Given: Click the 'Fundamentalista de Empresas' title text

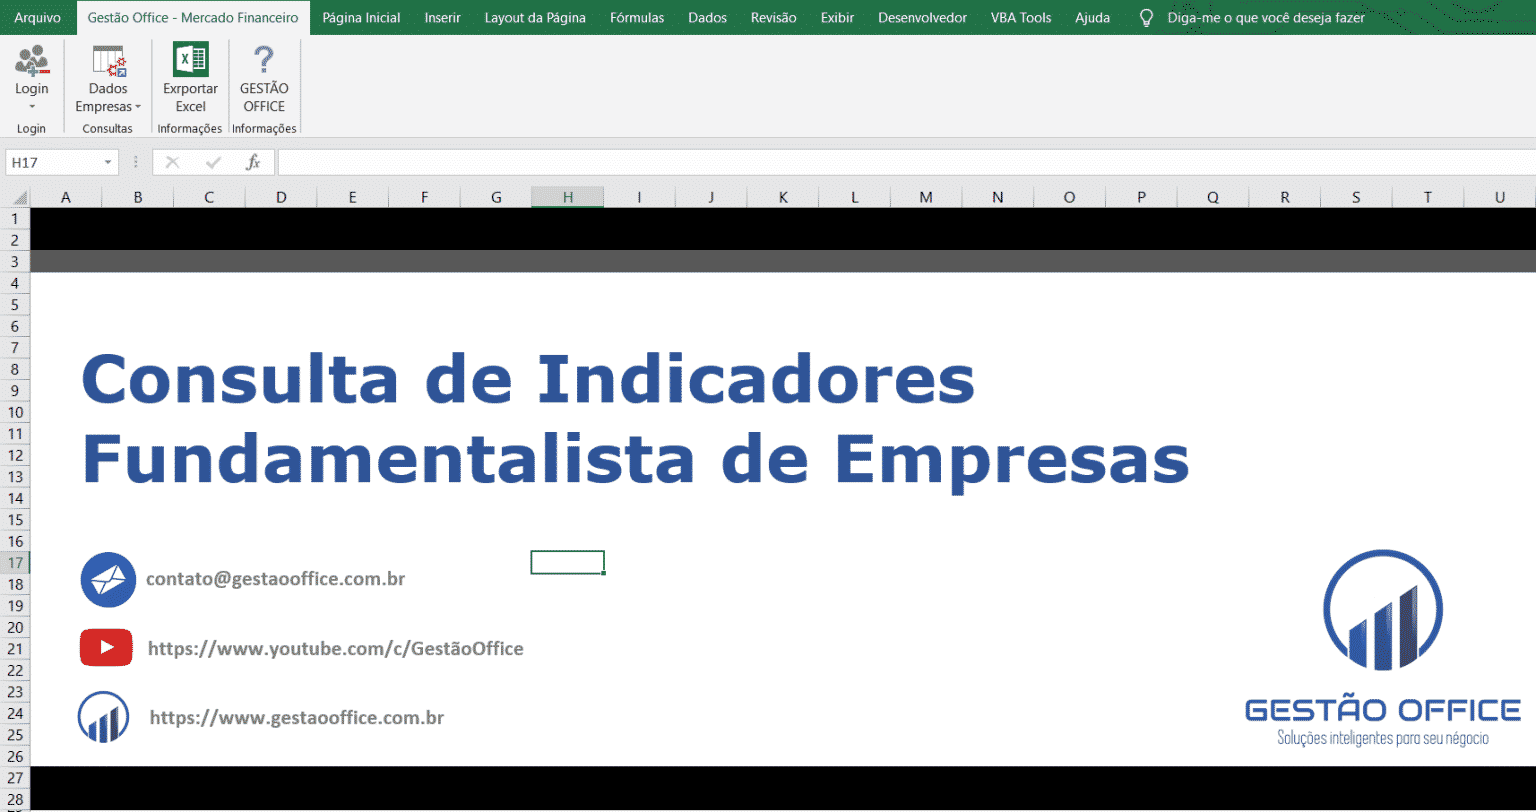Looking at the screenshot, I should tap(635, 460).
